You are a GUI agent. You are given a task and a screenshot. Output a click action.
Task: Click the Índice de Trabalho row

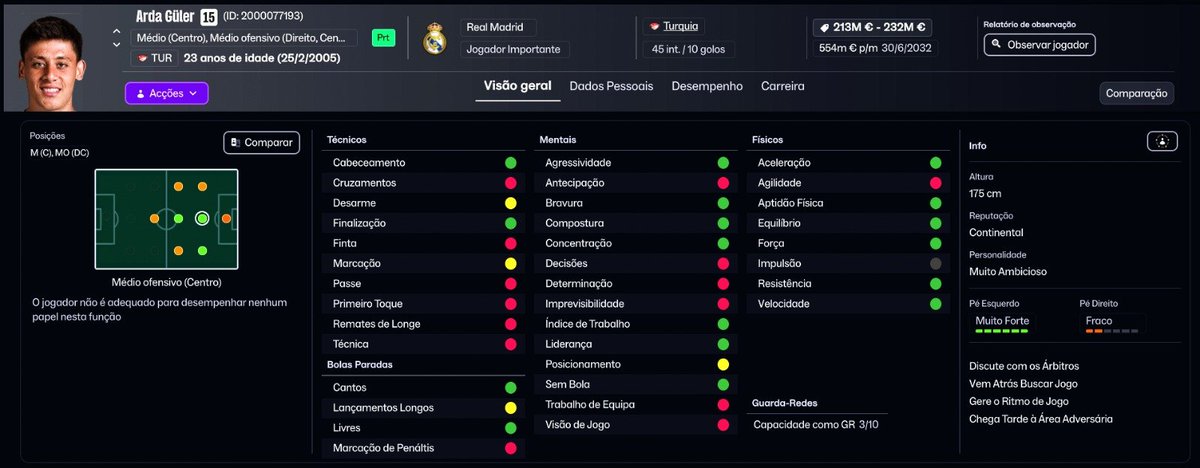point(636,324)
